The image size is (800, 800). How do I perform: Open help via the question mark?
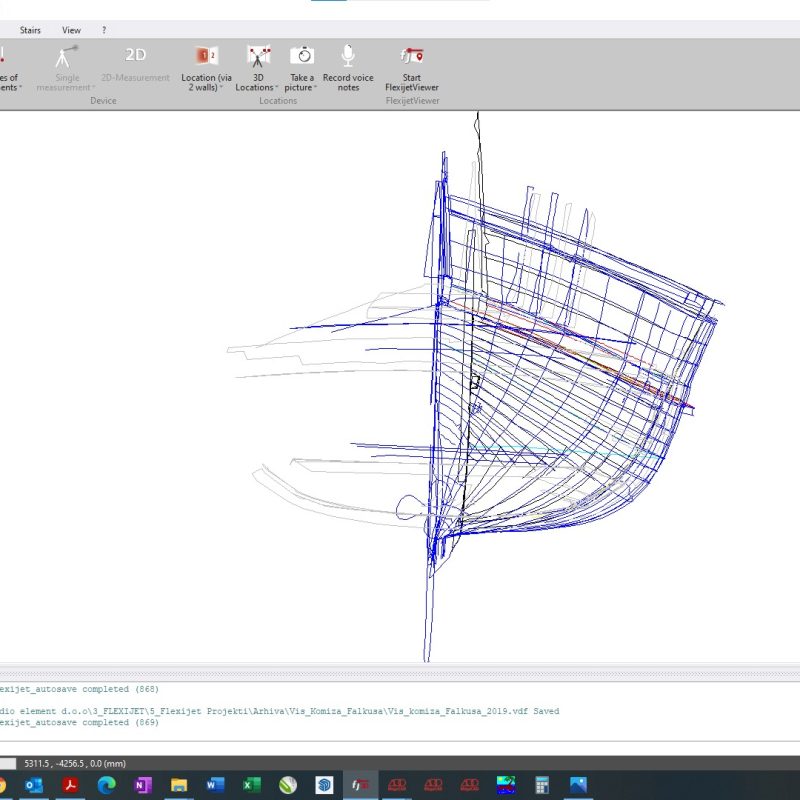click(x=104, y=30)
